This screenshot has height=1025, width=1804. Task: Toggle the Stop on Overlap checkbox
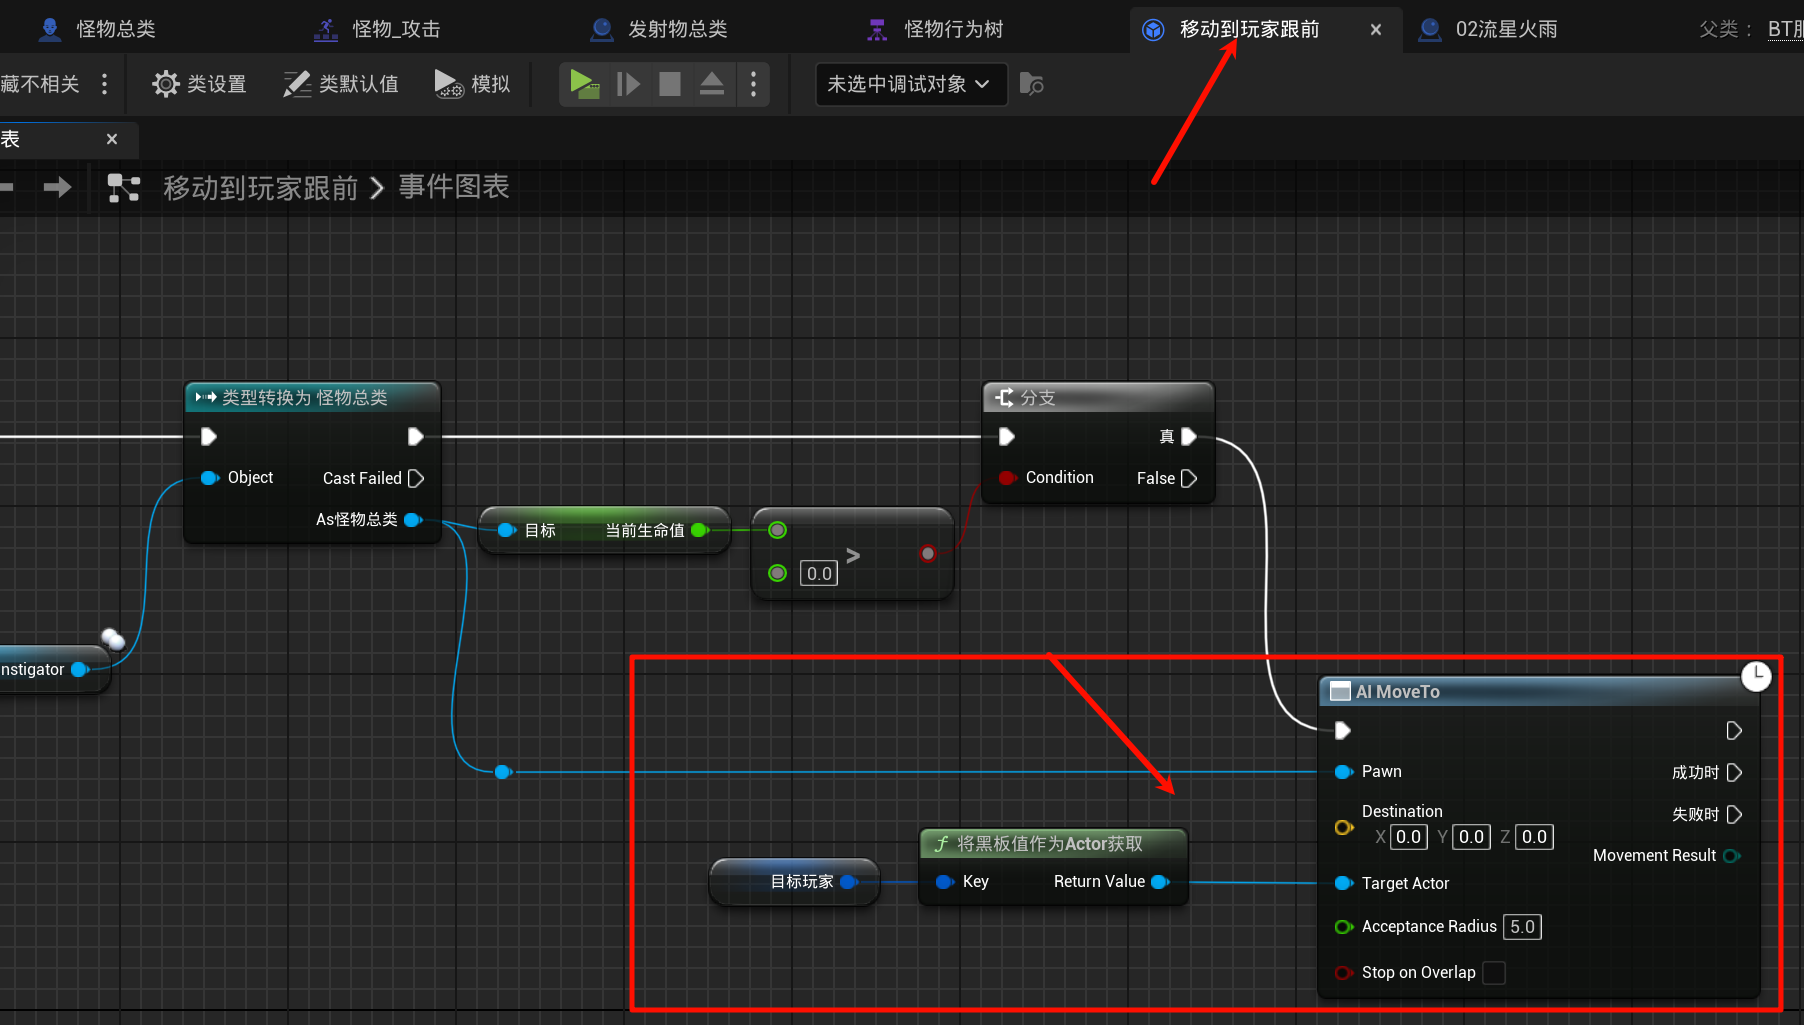click(1493, 972)
